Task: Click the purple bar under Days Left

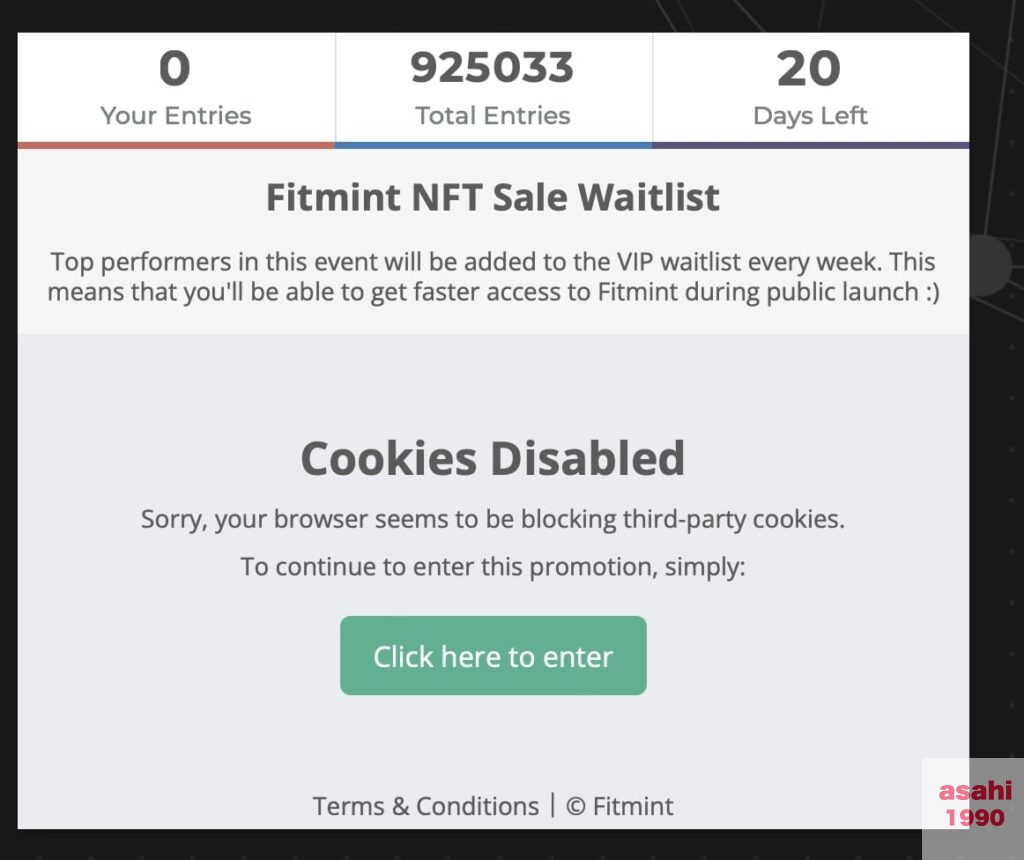Action: click(x=810, y=145)
